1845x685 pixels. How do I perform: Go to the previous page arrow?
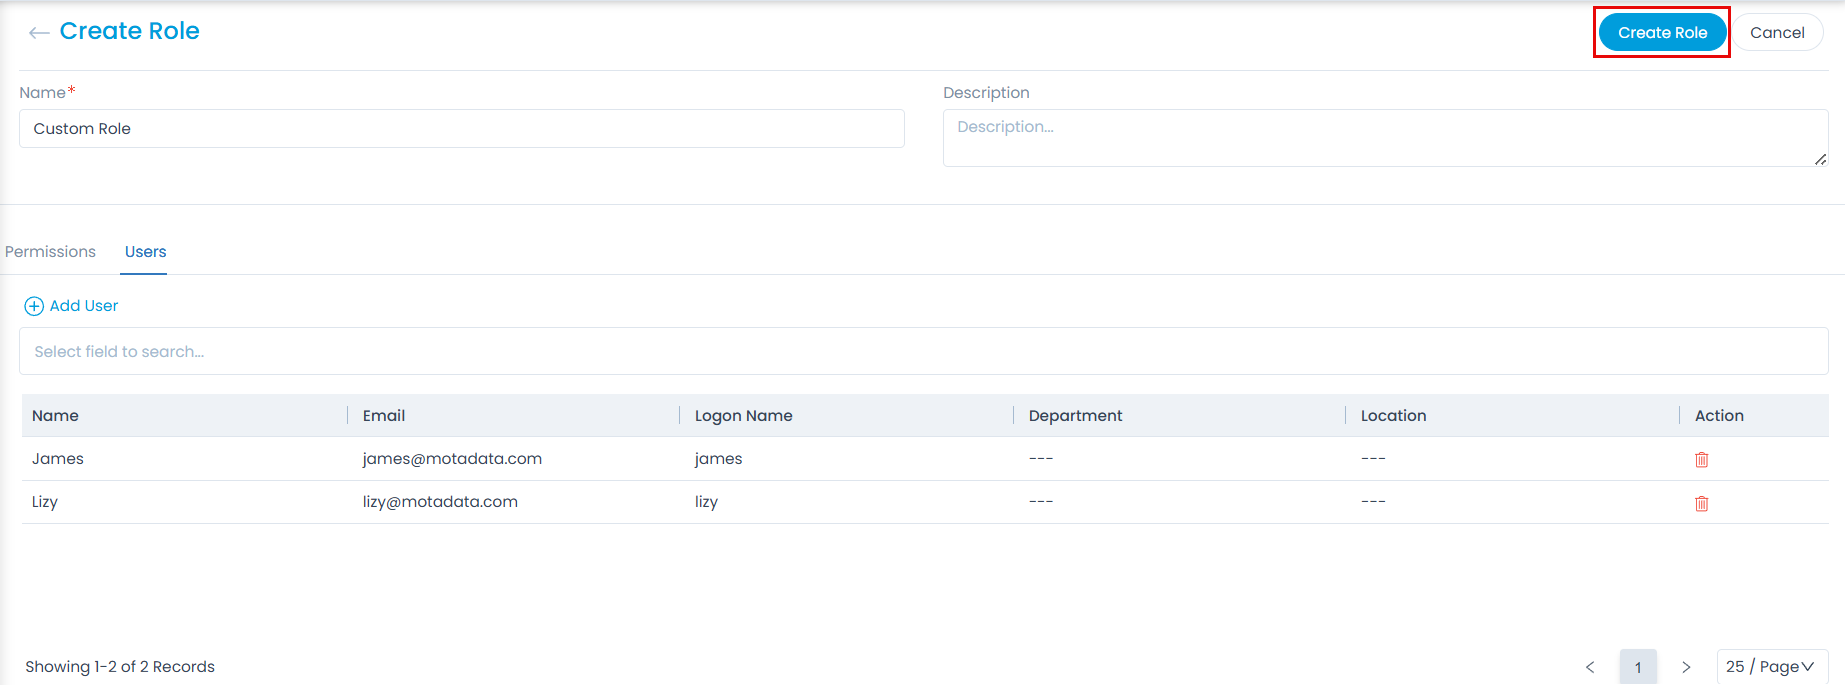[x=1590, y=667]
